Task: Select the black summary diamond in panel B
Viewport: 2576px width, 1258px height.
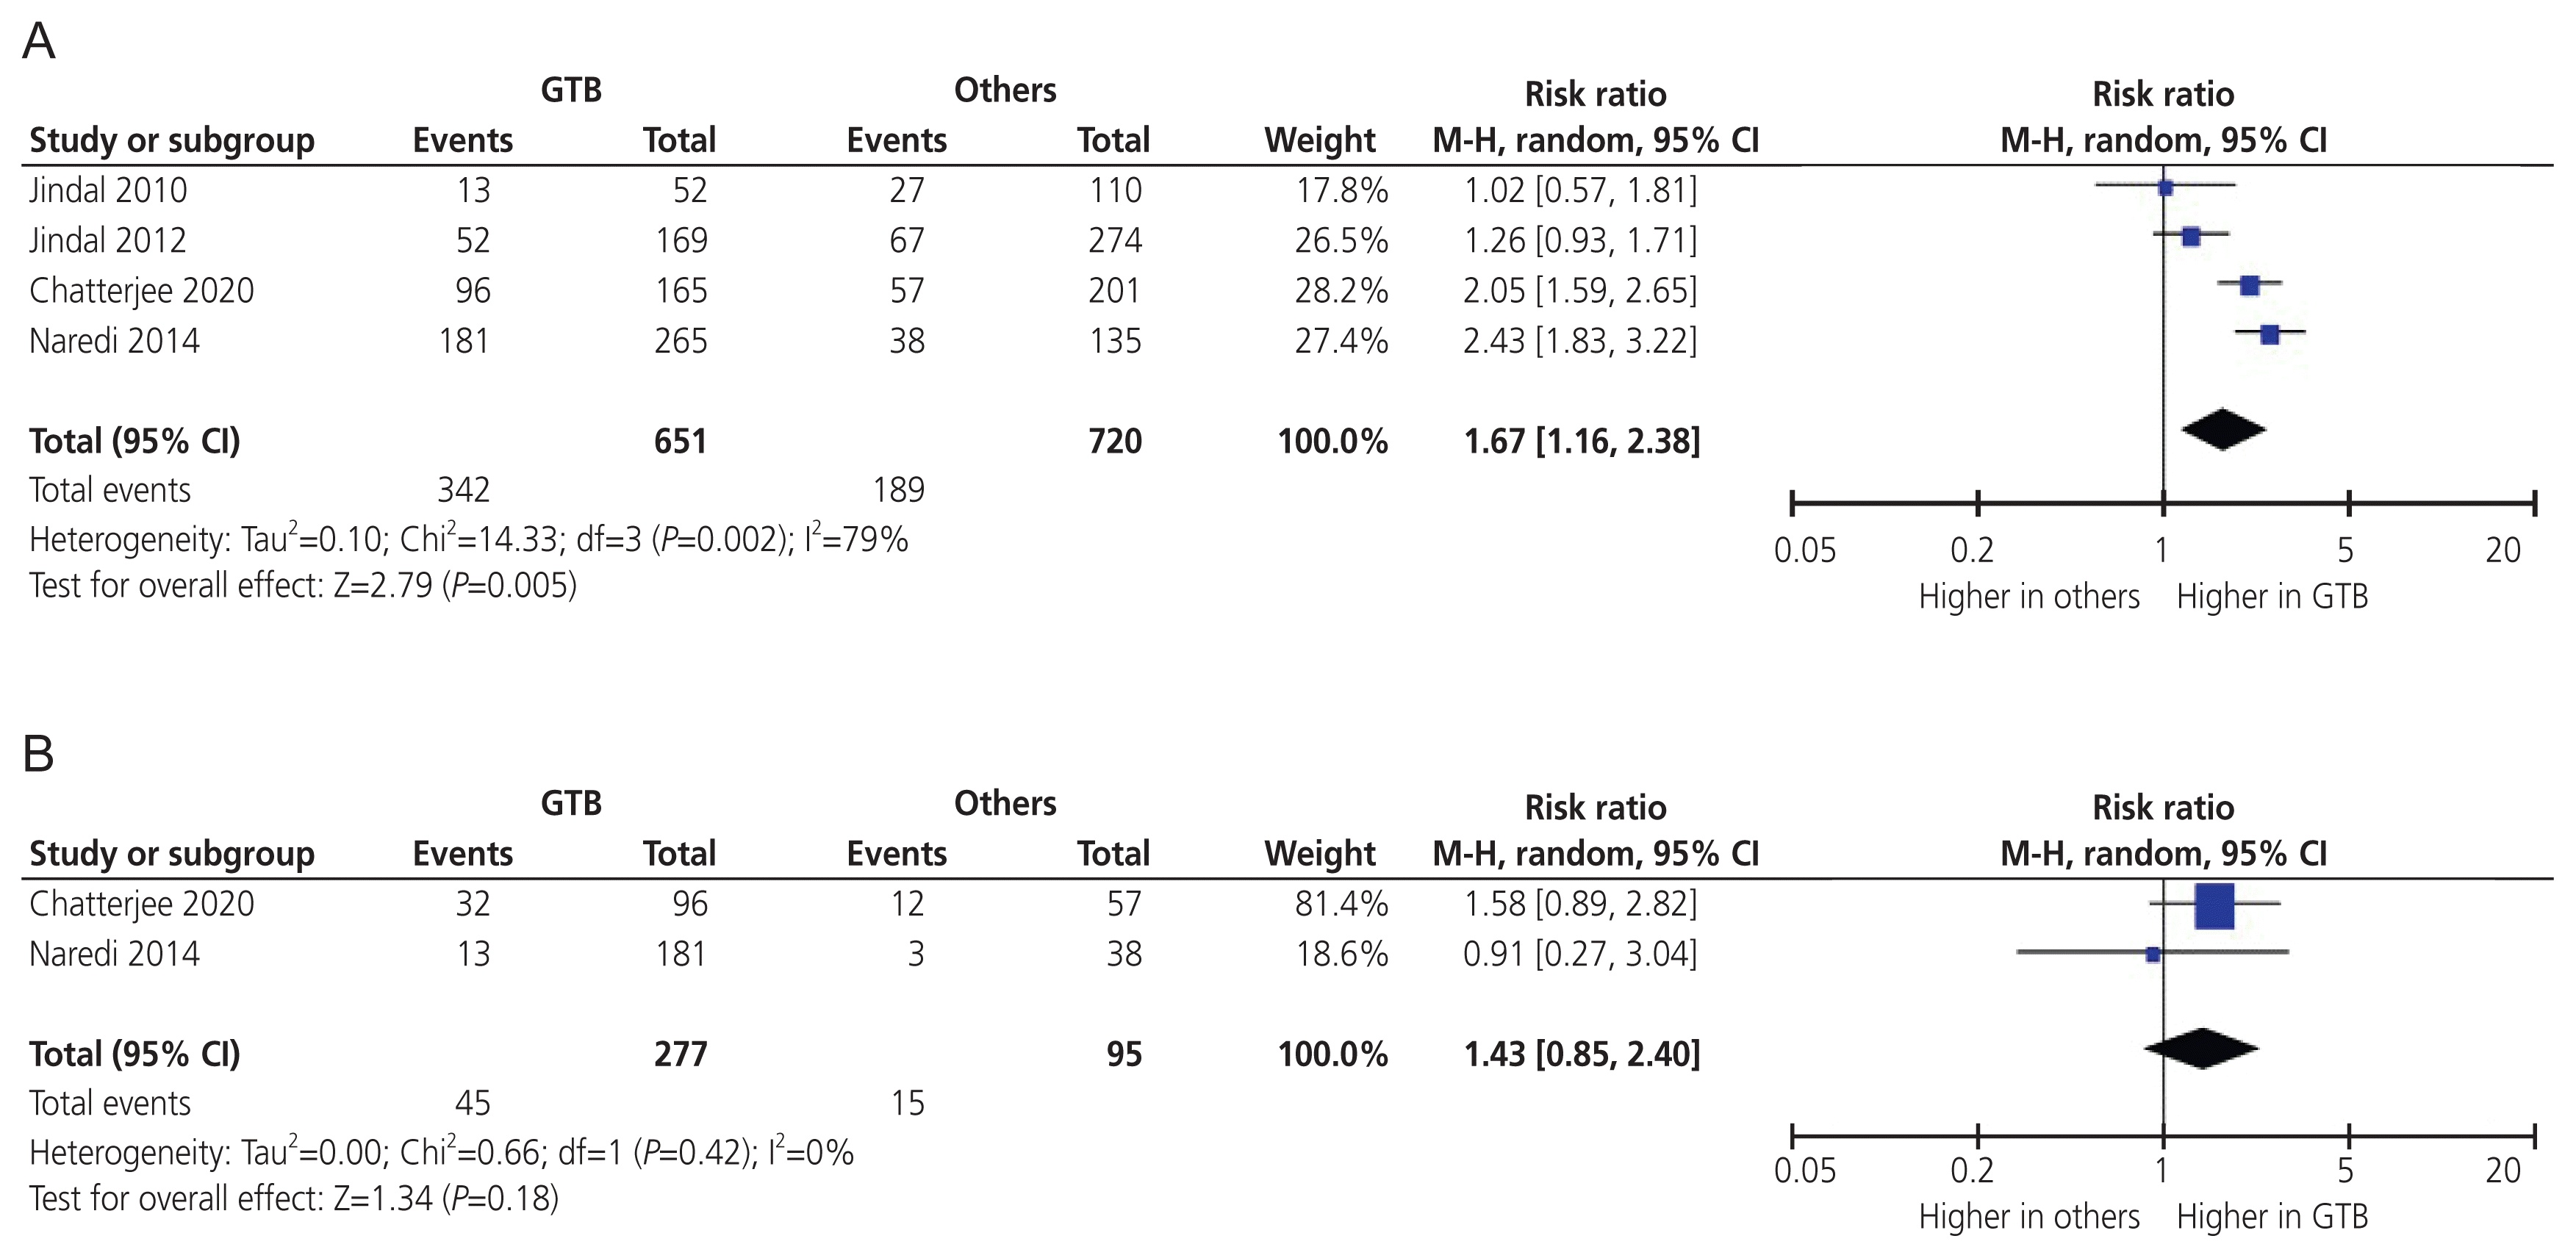Action: click(x=2201, y=1048)
